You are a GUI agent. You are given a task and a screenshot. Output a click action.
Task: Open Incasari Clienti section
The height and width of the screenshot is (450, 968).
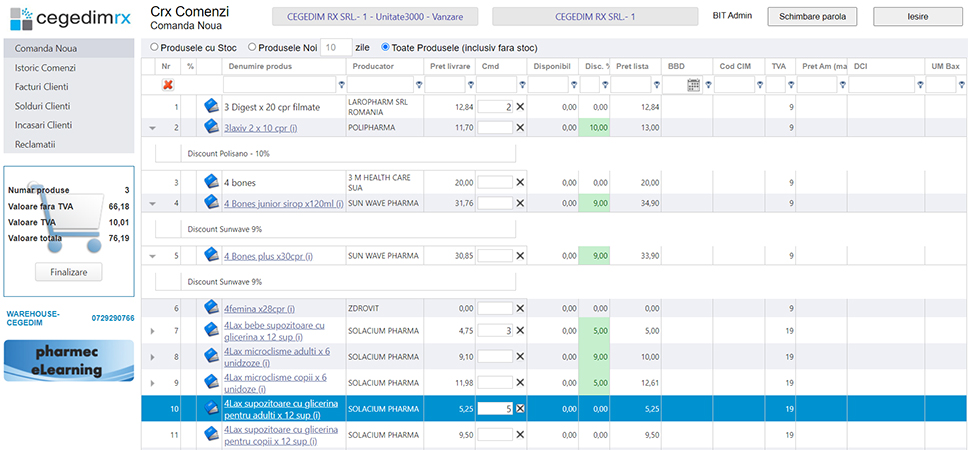pos(69,125)
